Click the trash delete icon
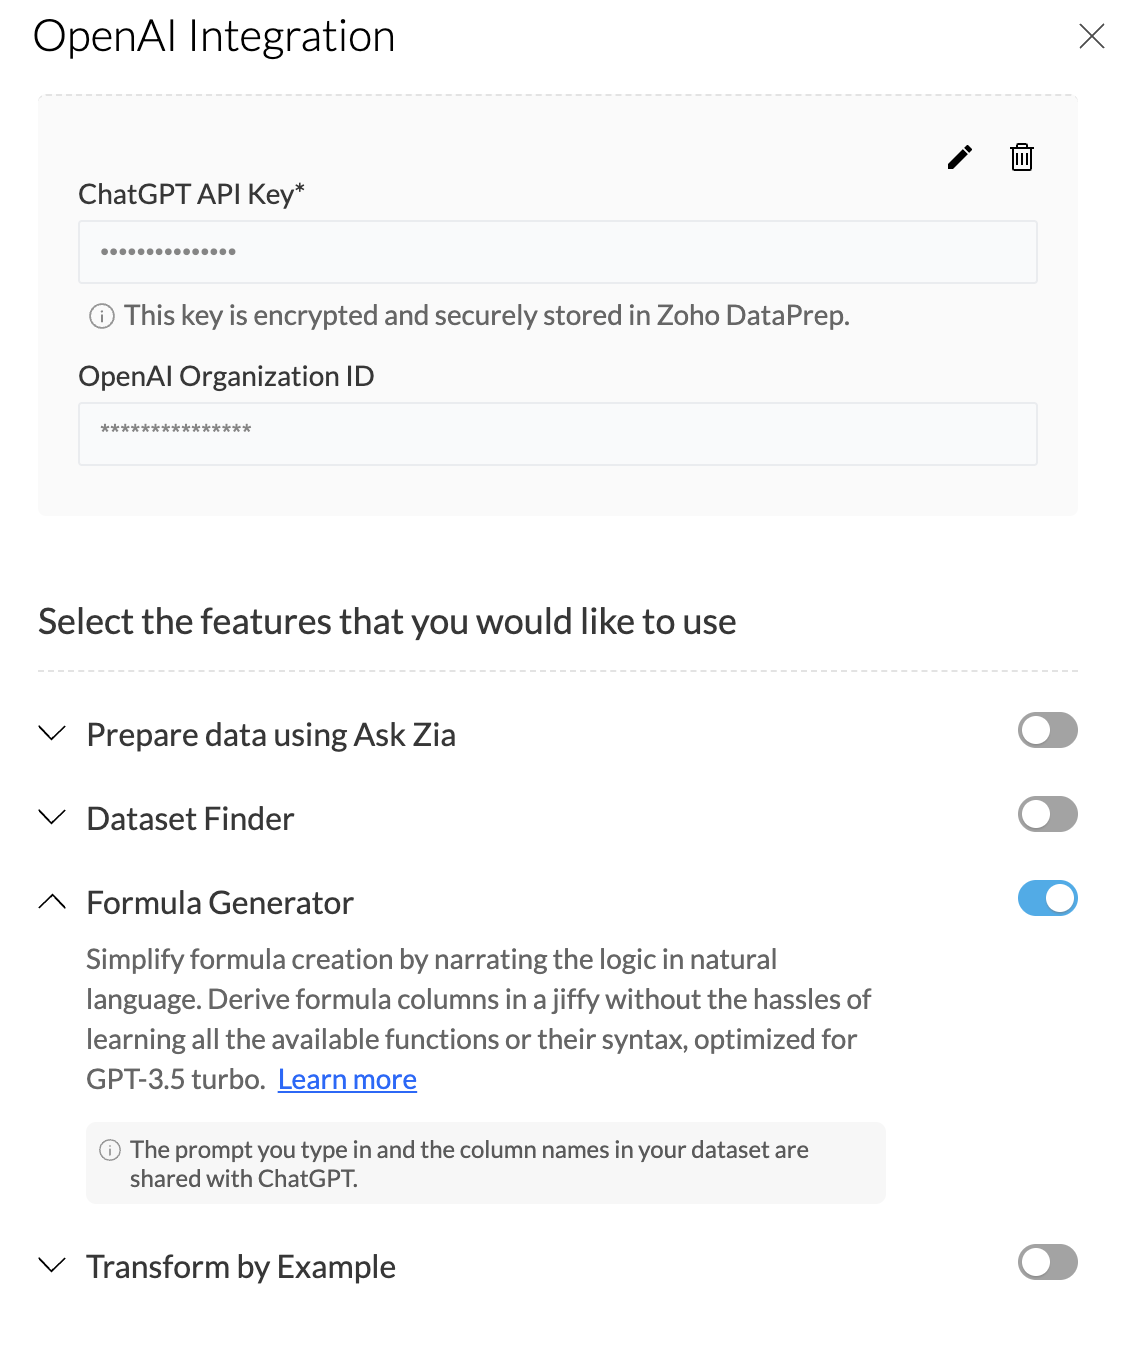 point(1021,157)
